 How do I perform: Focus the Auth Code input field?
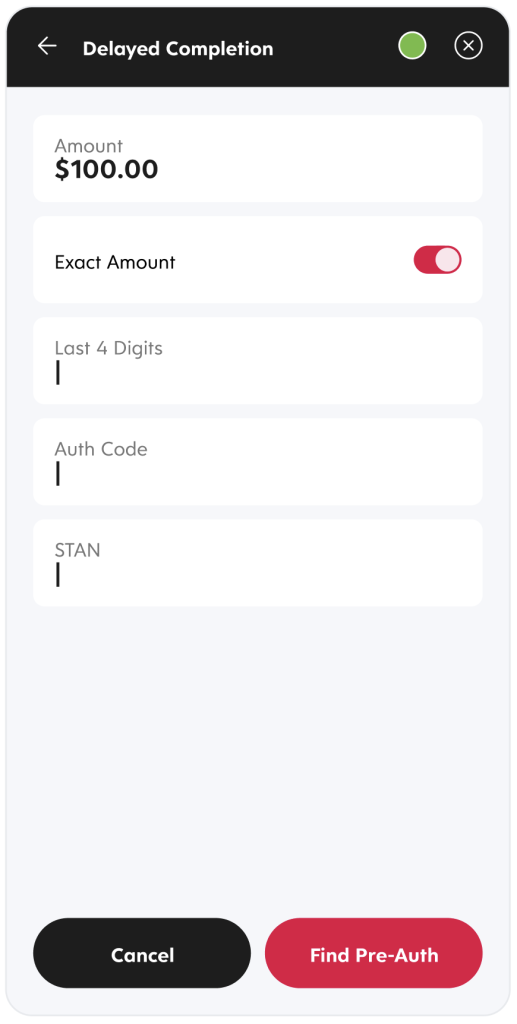click(x=258, y=462)
